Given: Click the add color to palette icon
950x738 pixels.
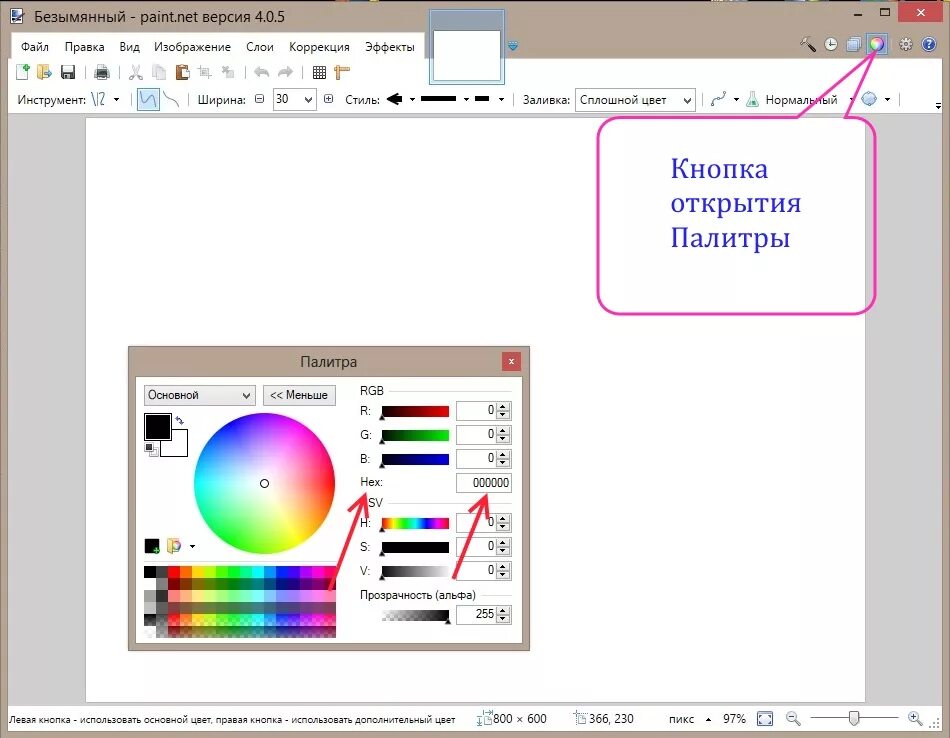Looking at the screenshot, I should [151, 546].
